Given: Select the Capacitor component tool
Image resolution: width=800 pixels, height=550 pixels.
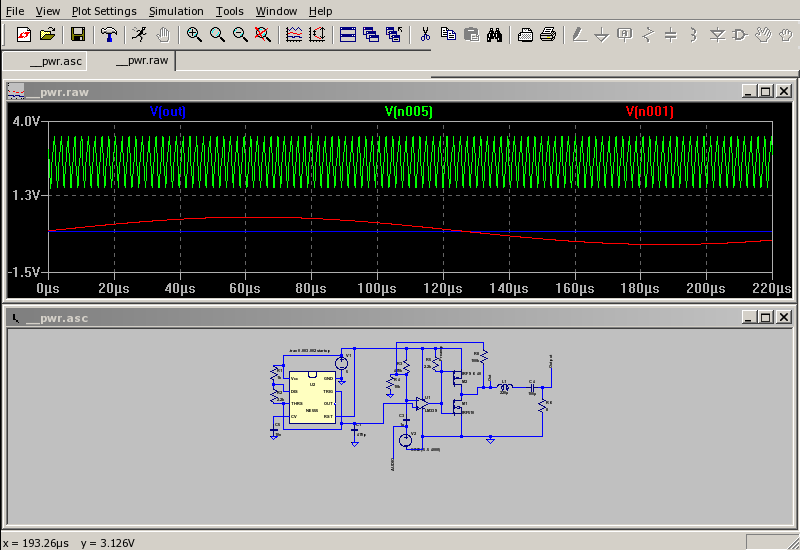Looking at the screenshot, I should [x=671, y=35].
